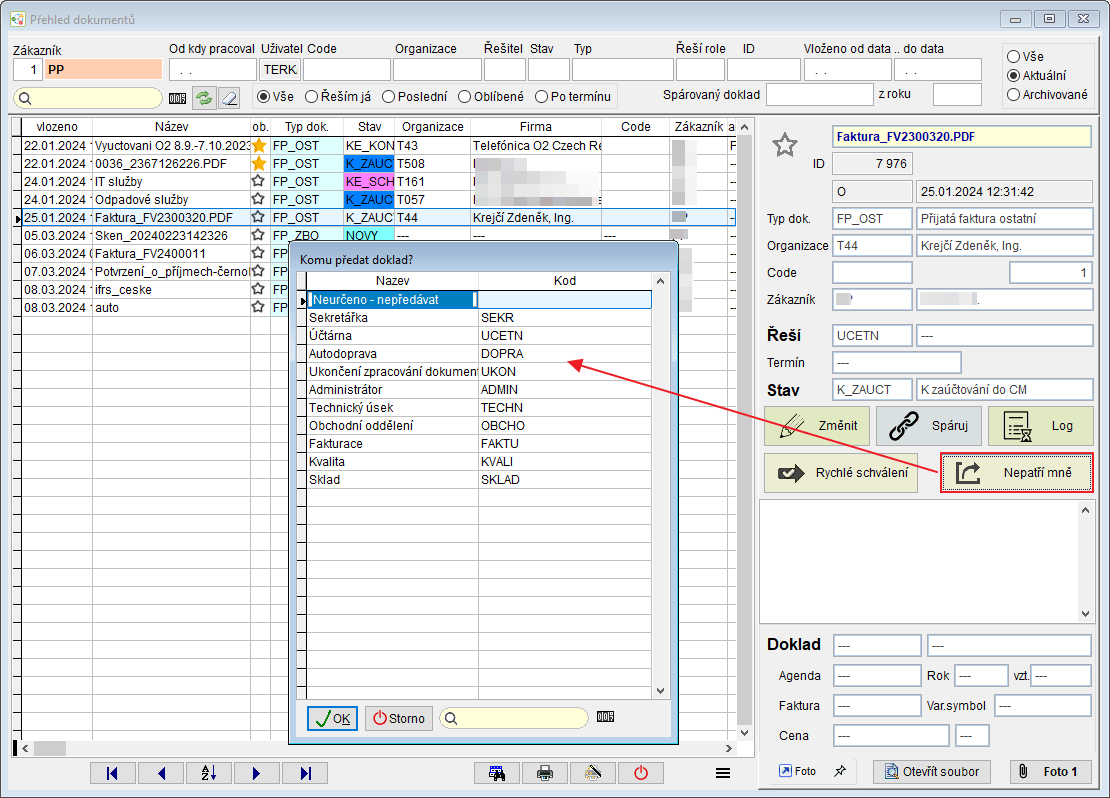The width and height of the screenshot is (1110, 798).
Task: Select 'Administrátor' in the recipient list
Action: tap(479, 390)
